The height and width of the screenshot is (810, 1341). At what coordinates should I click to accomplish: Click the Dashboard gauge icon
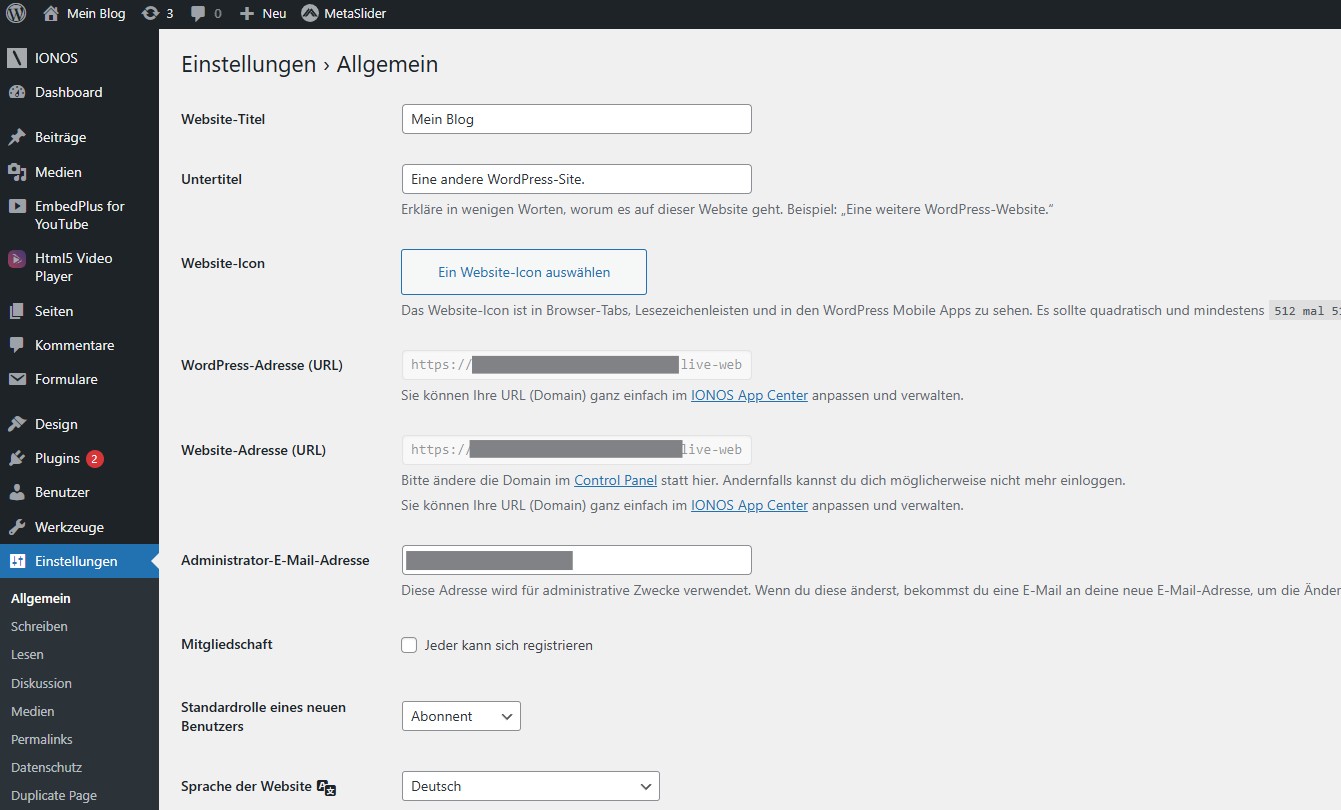(17, 92)
